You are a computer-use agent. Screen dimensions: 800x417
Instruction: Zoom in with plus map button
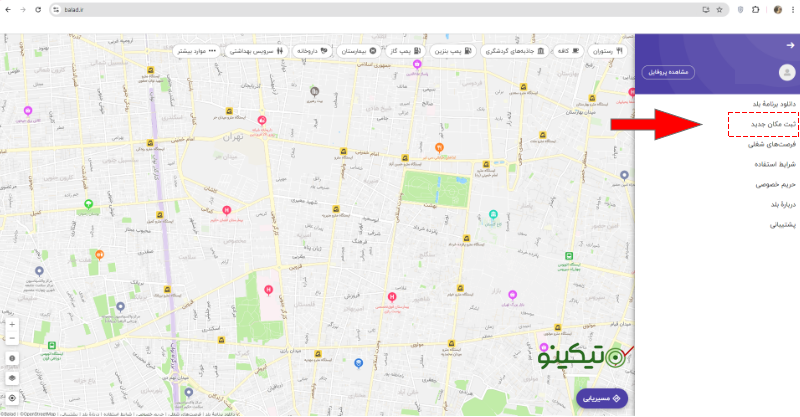(x=12, y=325)
